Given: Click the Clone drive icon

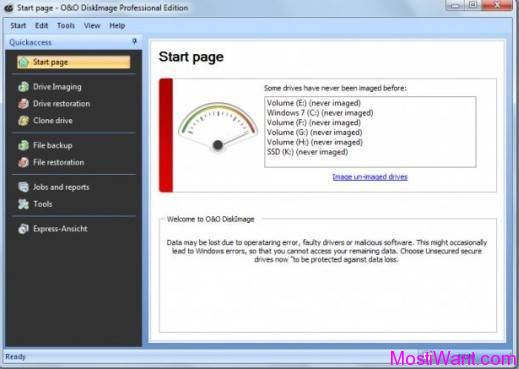Looking at the screenshot, I should [23, 121].
